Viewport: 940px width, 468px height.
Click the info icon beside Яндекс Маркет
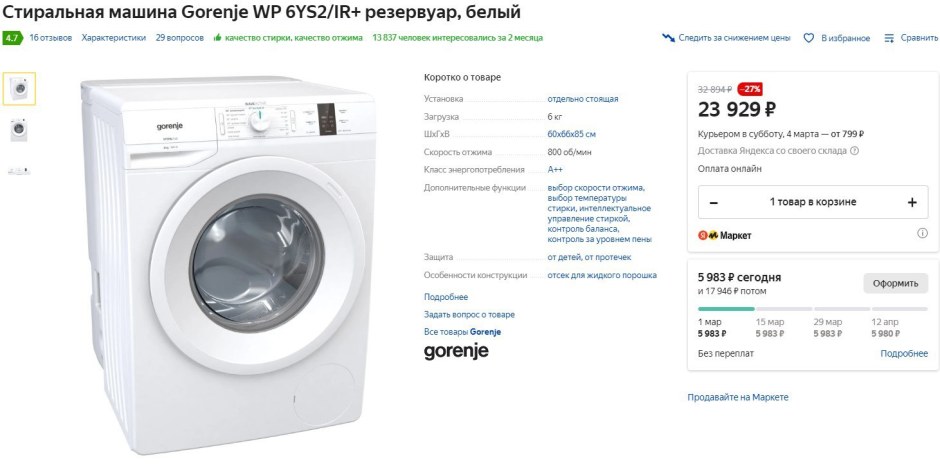pos(922,234)
